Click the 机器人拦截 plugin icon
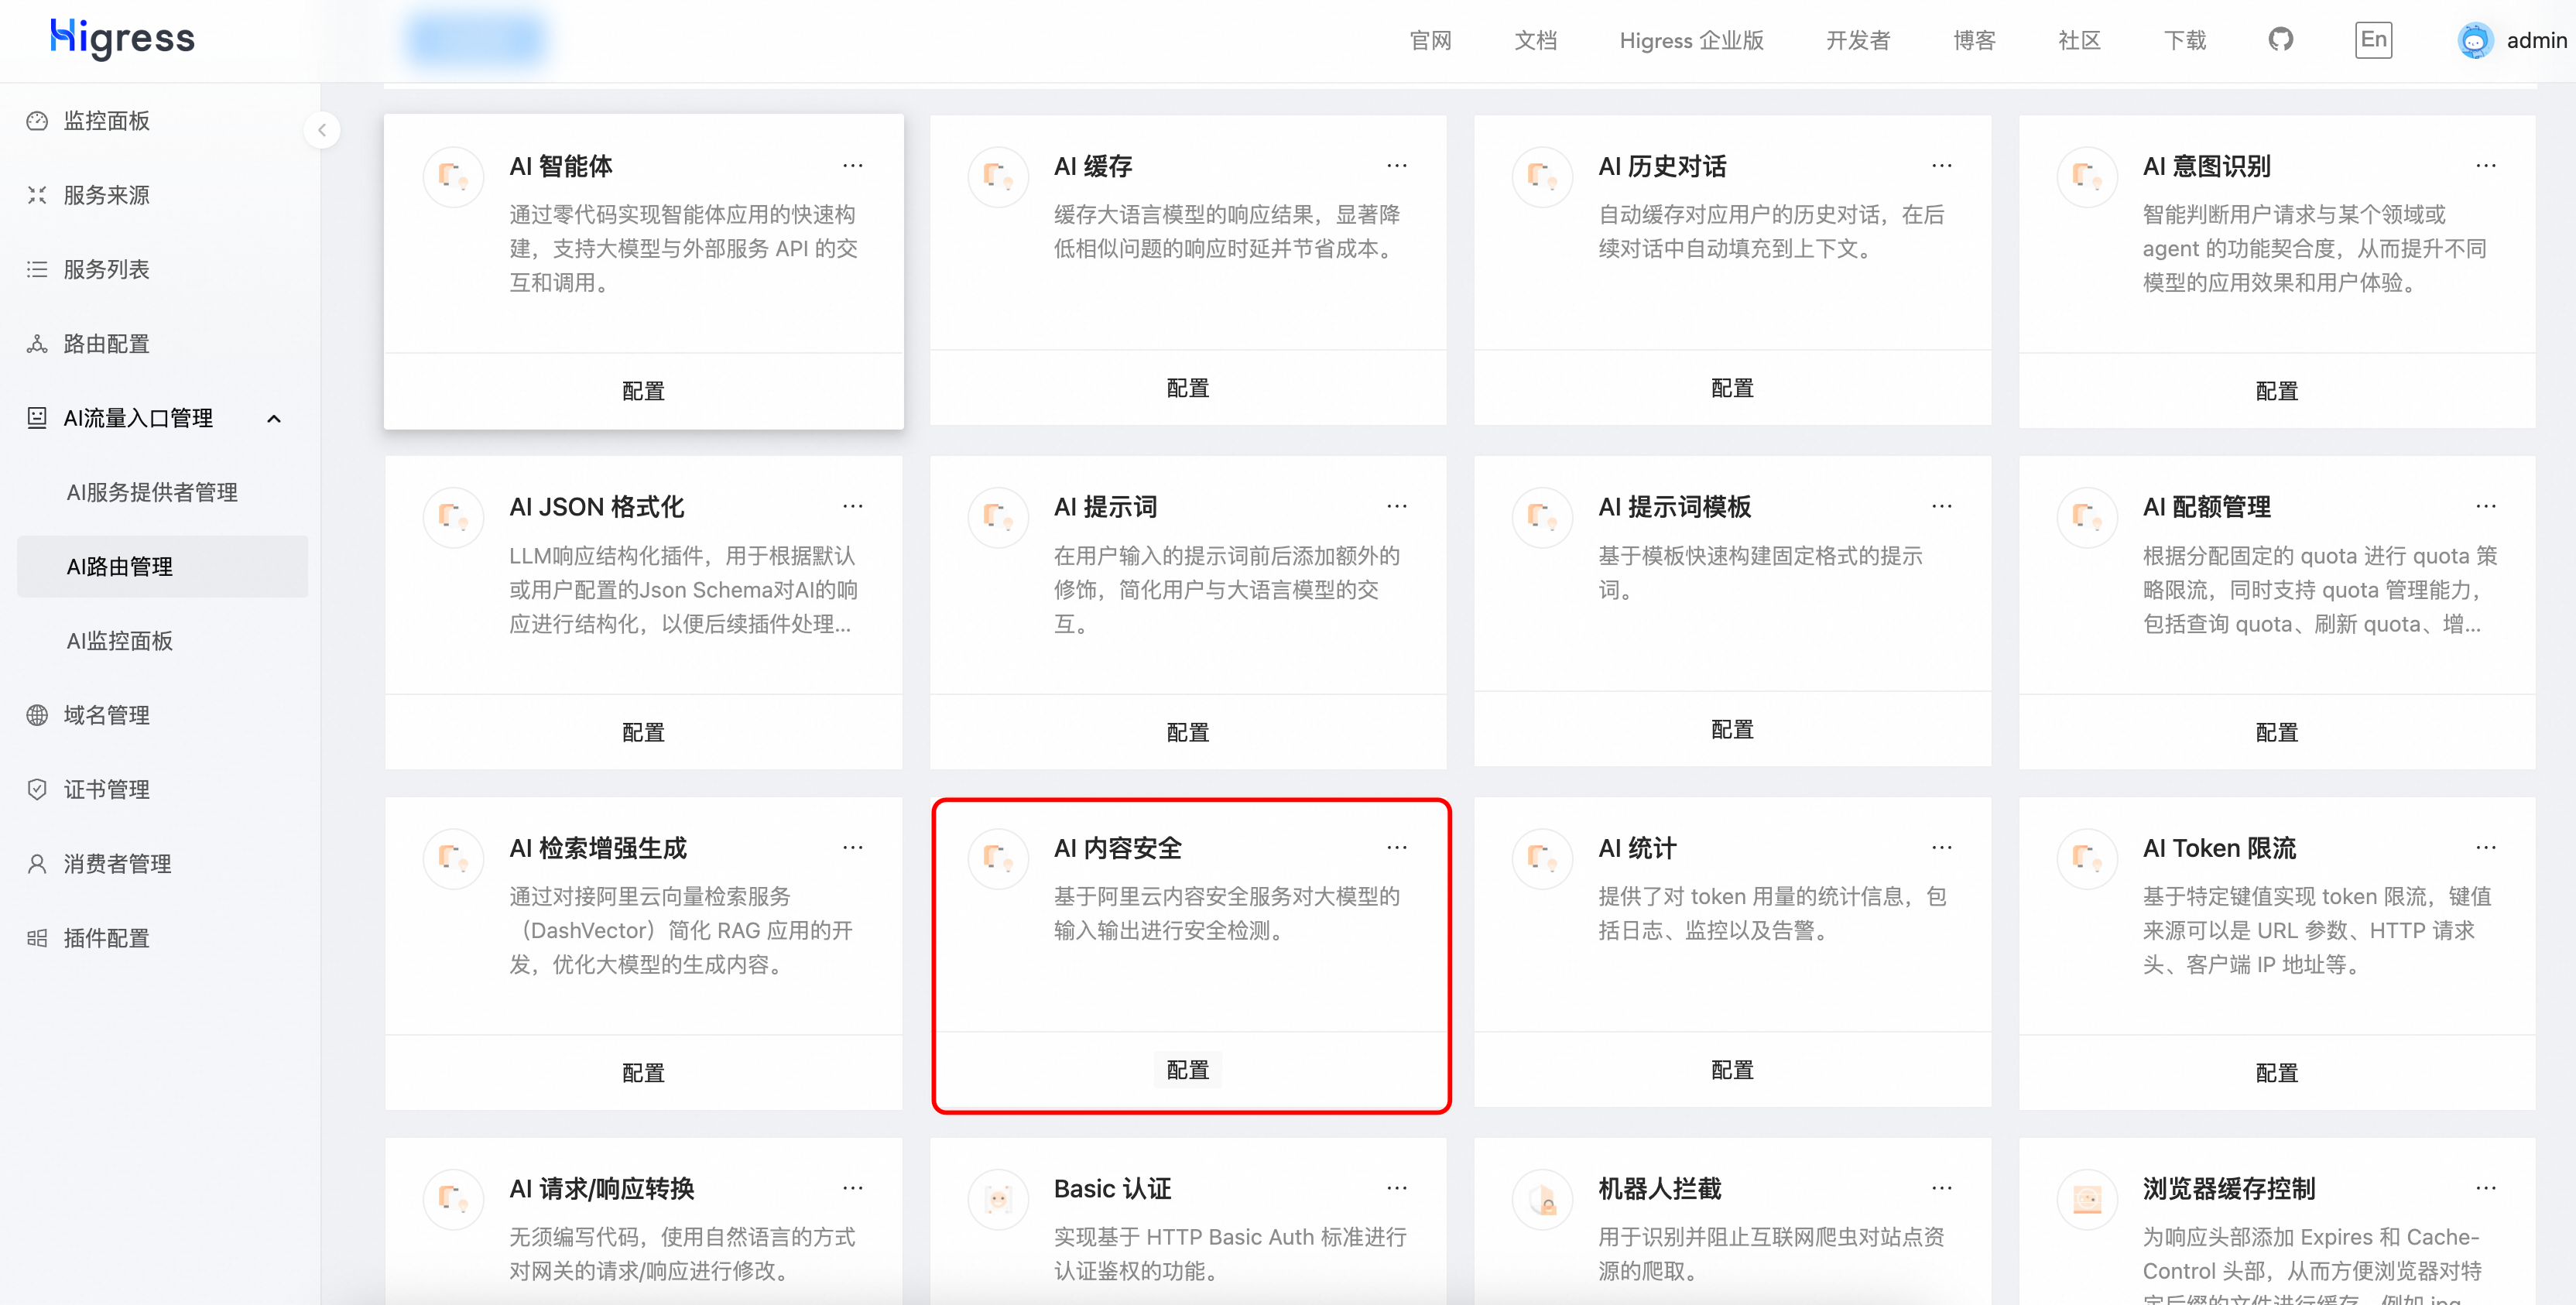2576x1305 pixels. tap(1542, 1199)
